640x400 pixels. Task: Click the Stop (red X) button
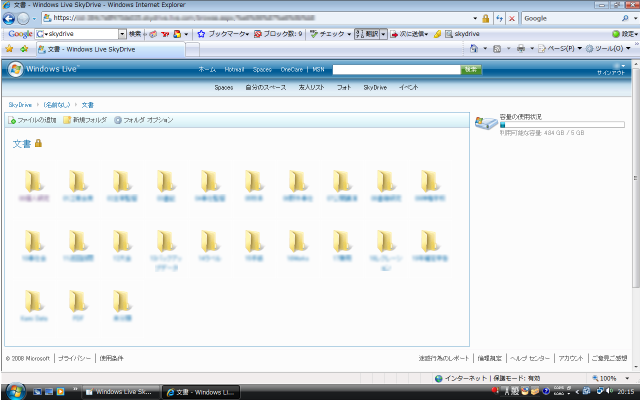(x=512, y=18)
